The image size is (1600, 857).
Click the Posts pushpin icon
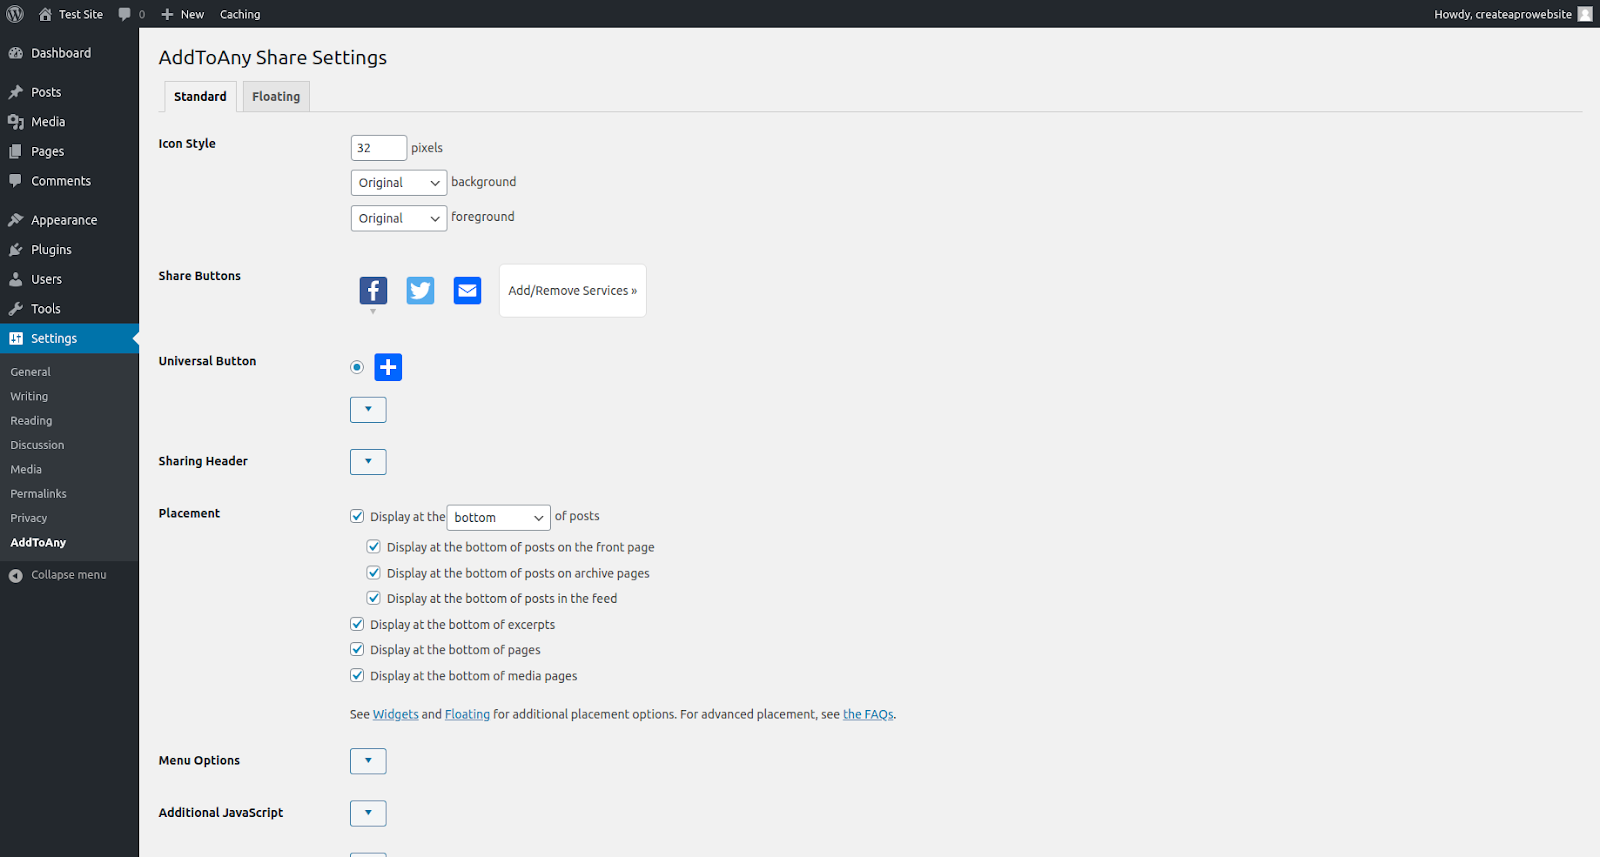[16, 92]
